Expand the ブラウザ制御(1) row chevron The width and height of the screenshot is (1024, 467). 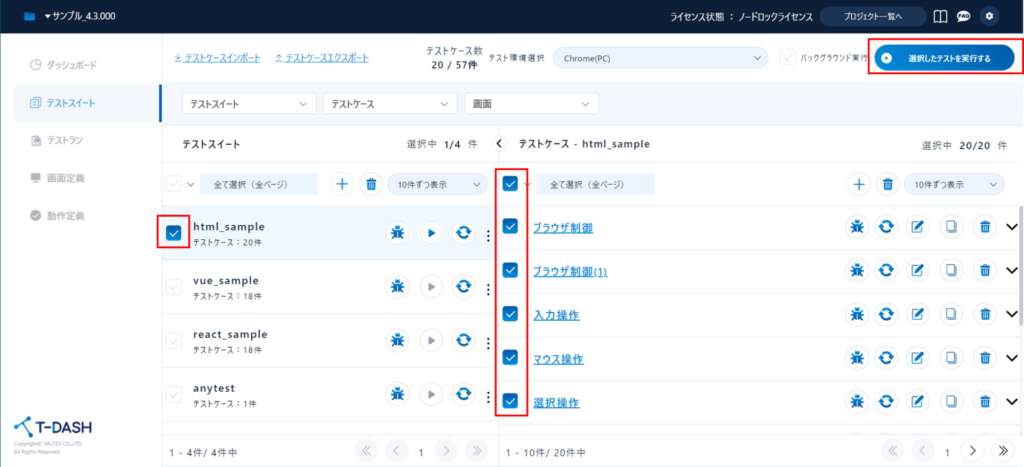click(x=1012, y=271)
